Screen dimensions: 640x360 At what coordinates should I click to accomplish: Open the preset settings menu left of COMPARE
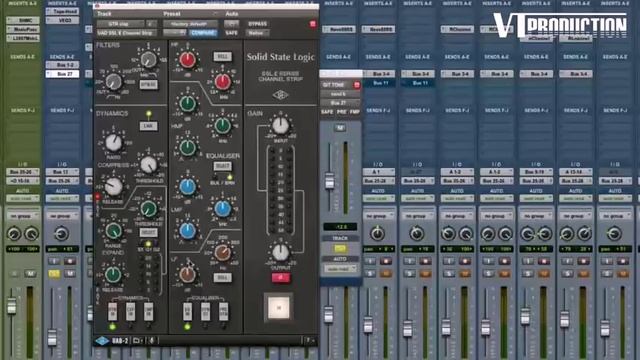click(176, 33)
